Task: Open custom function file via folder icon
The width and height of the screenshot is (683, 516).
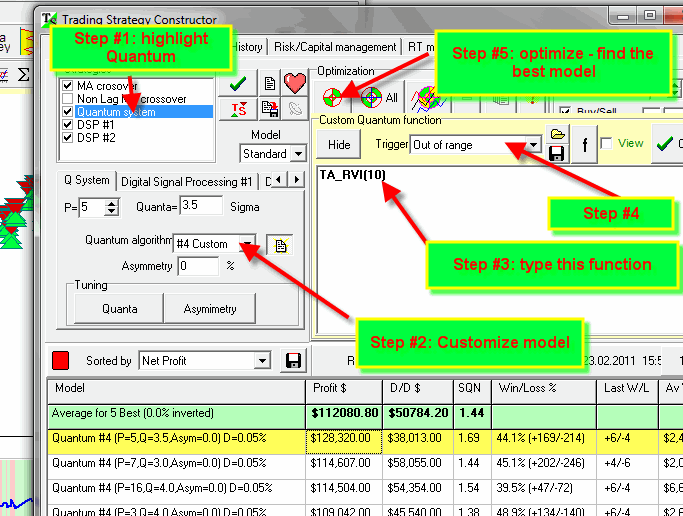Action: point(559,135)
